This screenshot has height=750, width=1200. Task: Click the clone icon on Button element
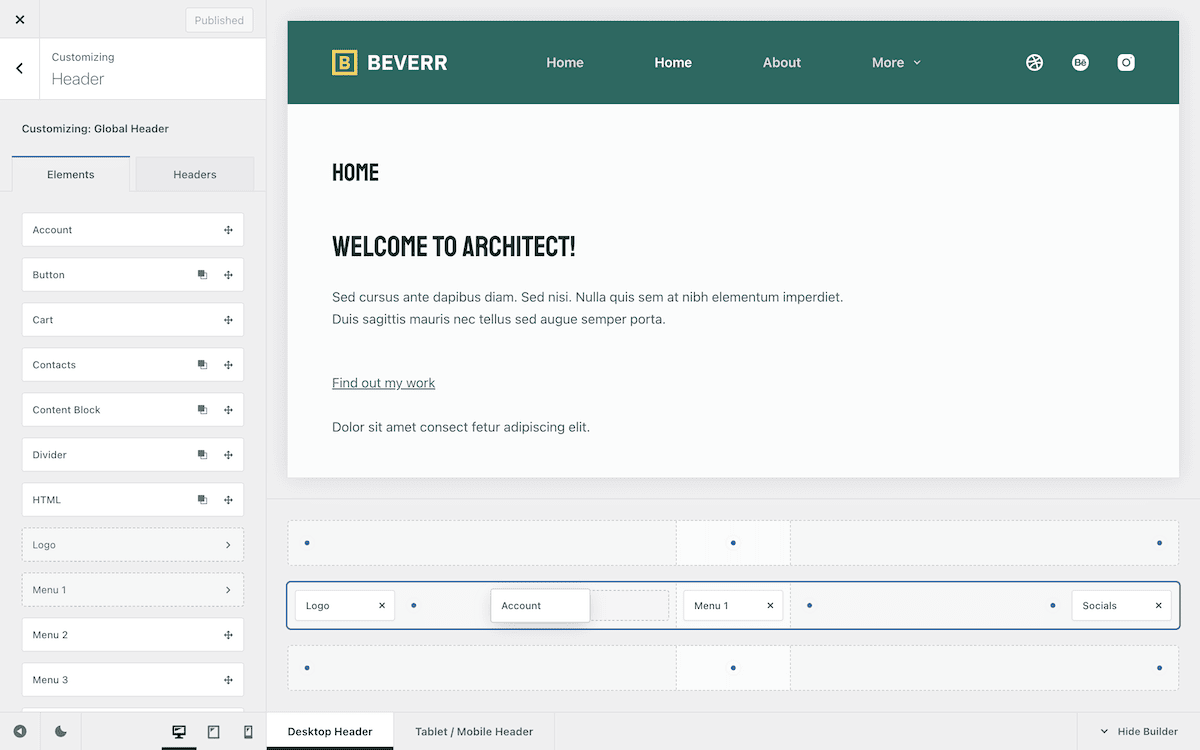(x=202, y=275)
